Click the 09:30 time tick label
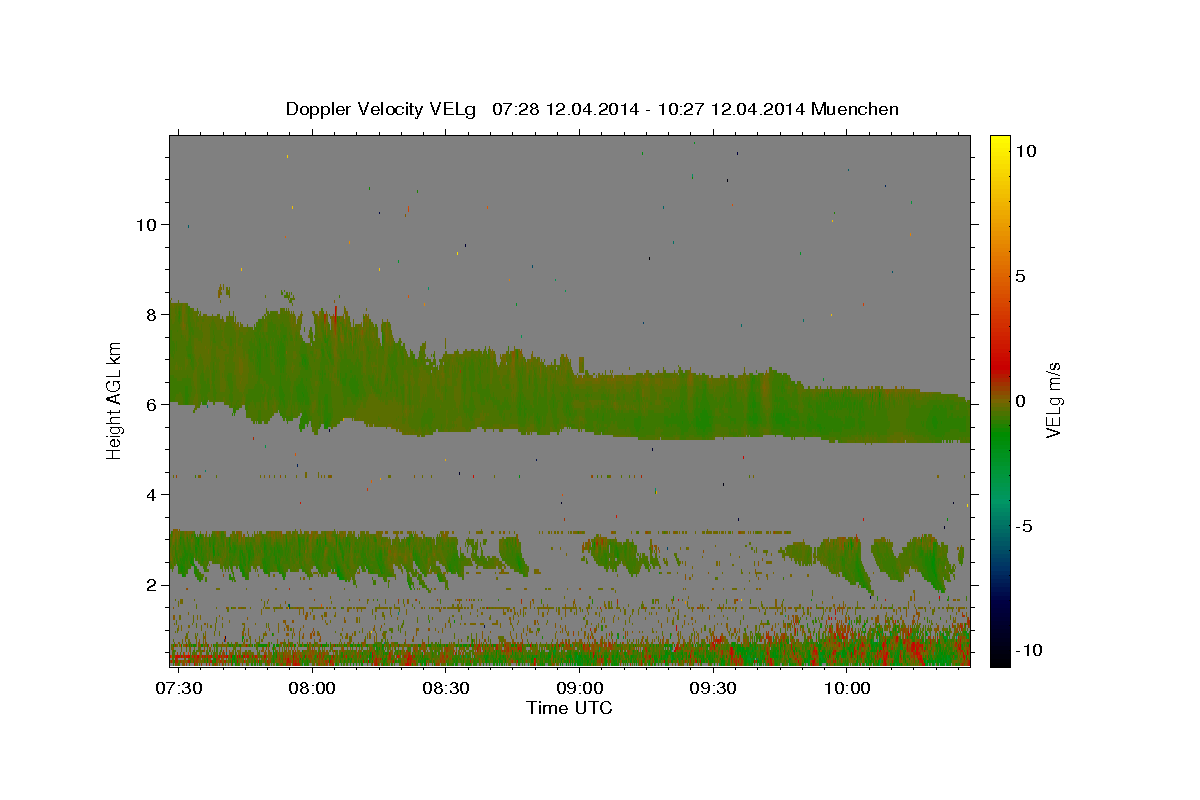 tap(713, 689)
